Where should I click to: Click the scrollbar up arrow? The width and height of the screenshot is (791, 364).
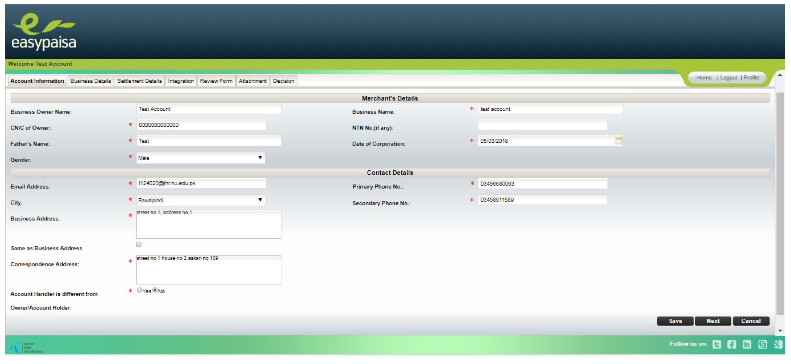(x=781, y=76)
